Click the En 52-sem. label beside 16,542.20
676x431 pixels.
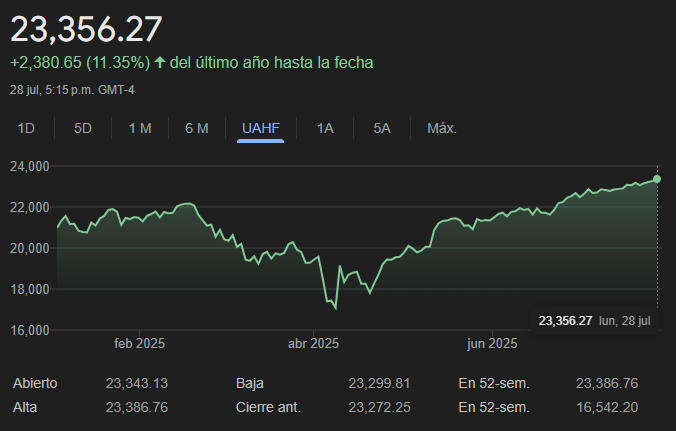(494, 407)
